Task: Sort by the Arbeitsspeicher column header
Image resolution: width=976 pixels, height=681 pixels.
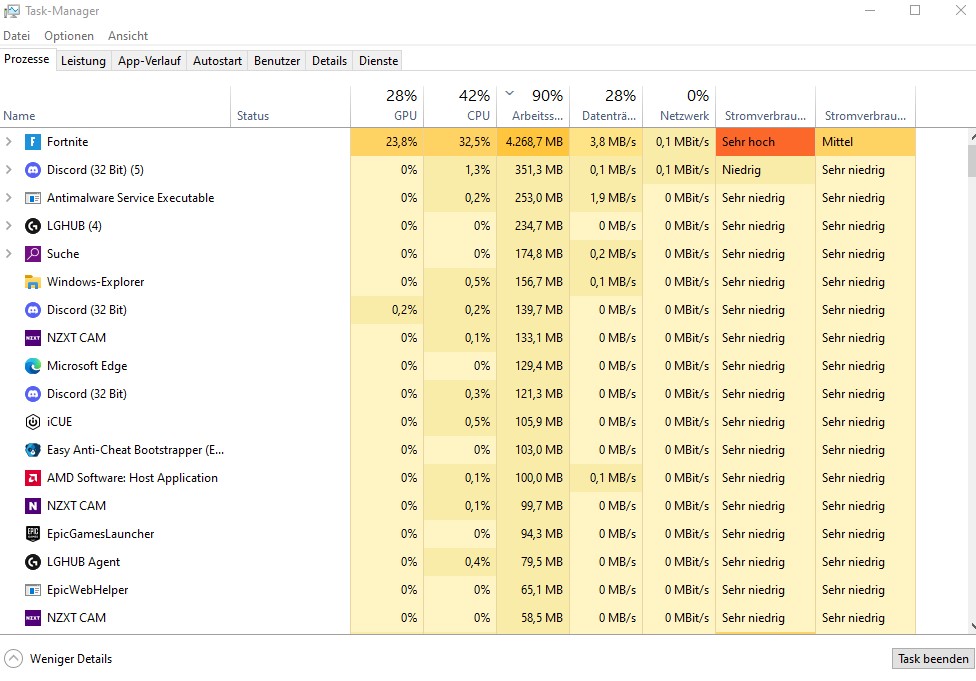Action: pos(533,106)
